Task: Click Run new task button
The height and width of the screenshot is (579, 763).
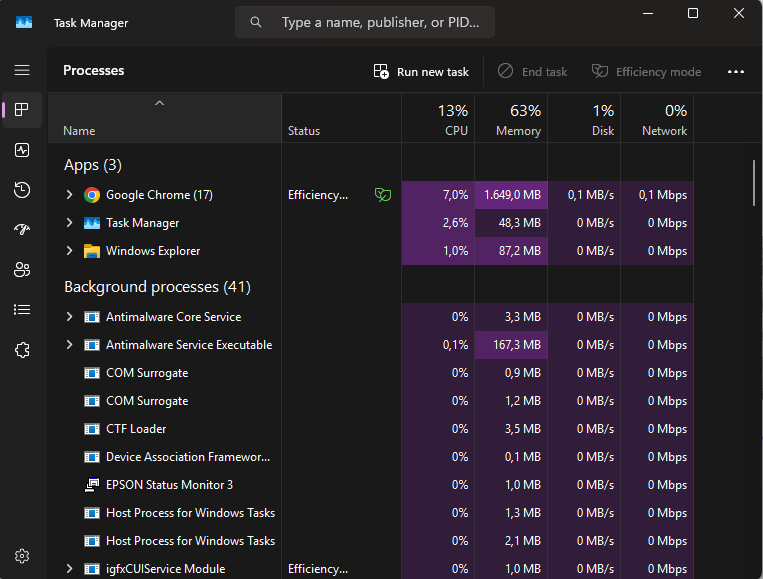Action: (421, 72)
